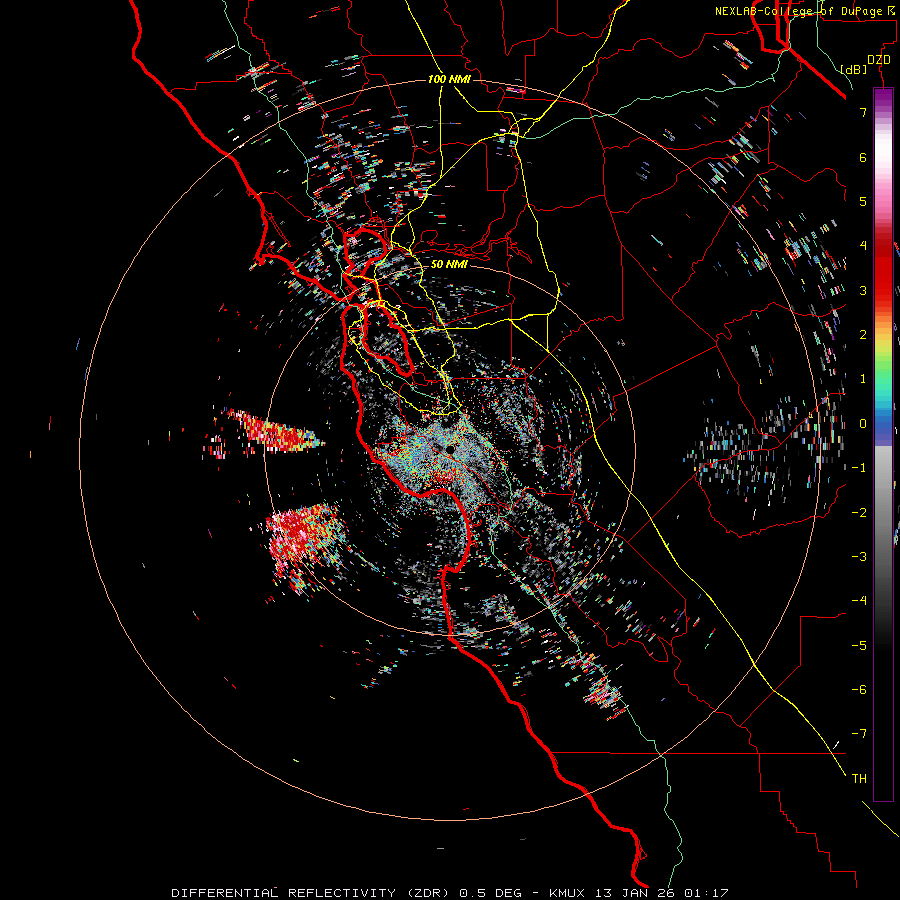This screenshot has width=900, height=900.
Task: Click the 5 value on the scale
Action: 863,201
